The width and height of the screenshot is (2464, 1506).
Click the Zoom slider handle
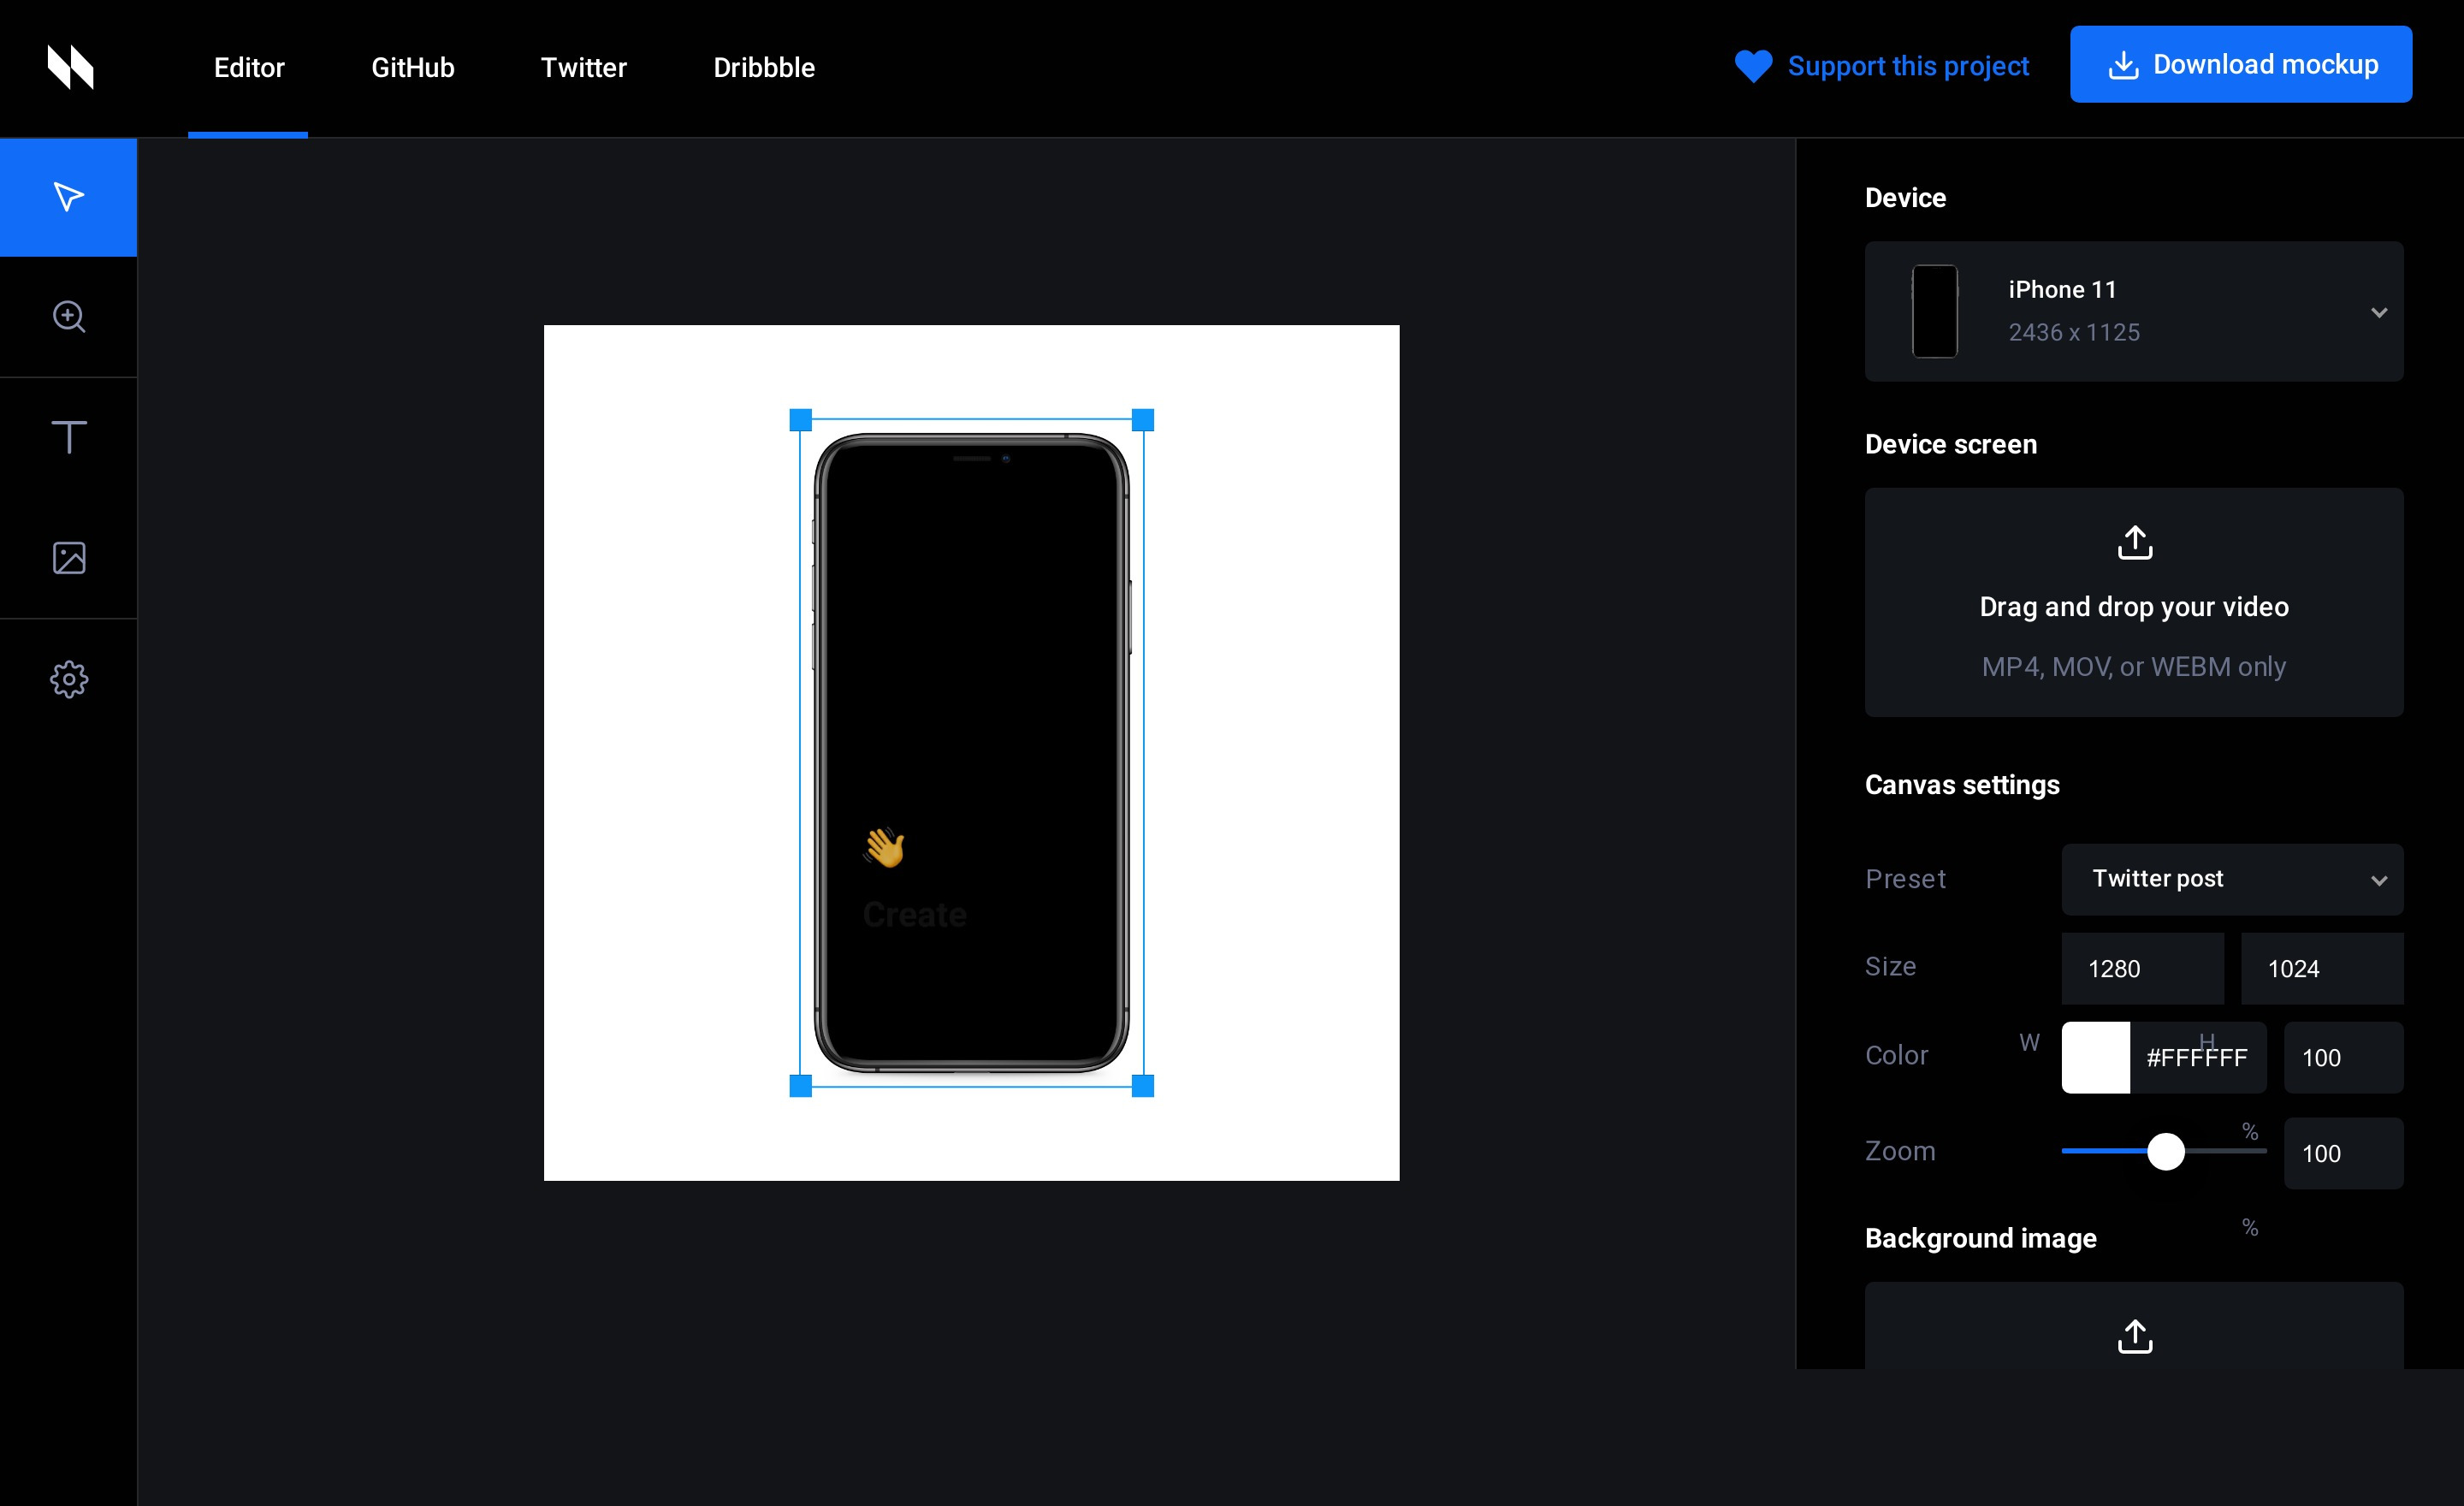click(x=2165, y=1151)
